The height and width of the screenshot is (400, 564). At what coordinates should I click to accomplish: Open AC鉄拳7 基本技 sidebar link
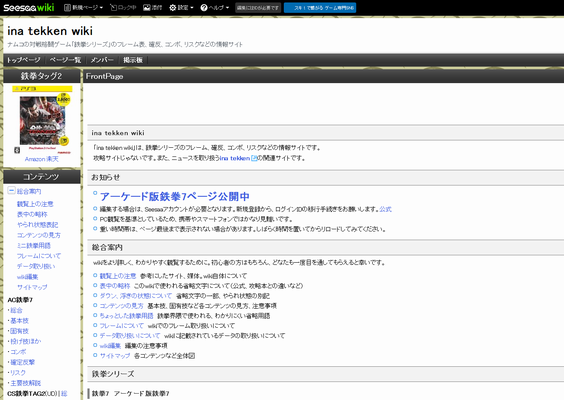[x=19, y=321]
